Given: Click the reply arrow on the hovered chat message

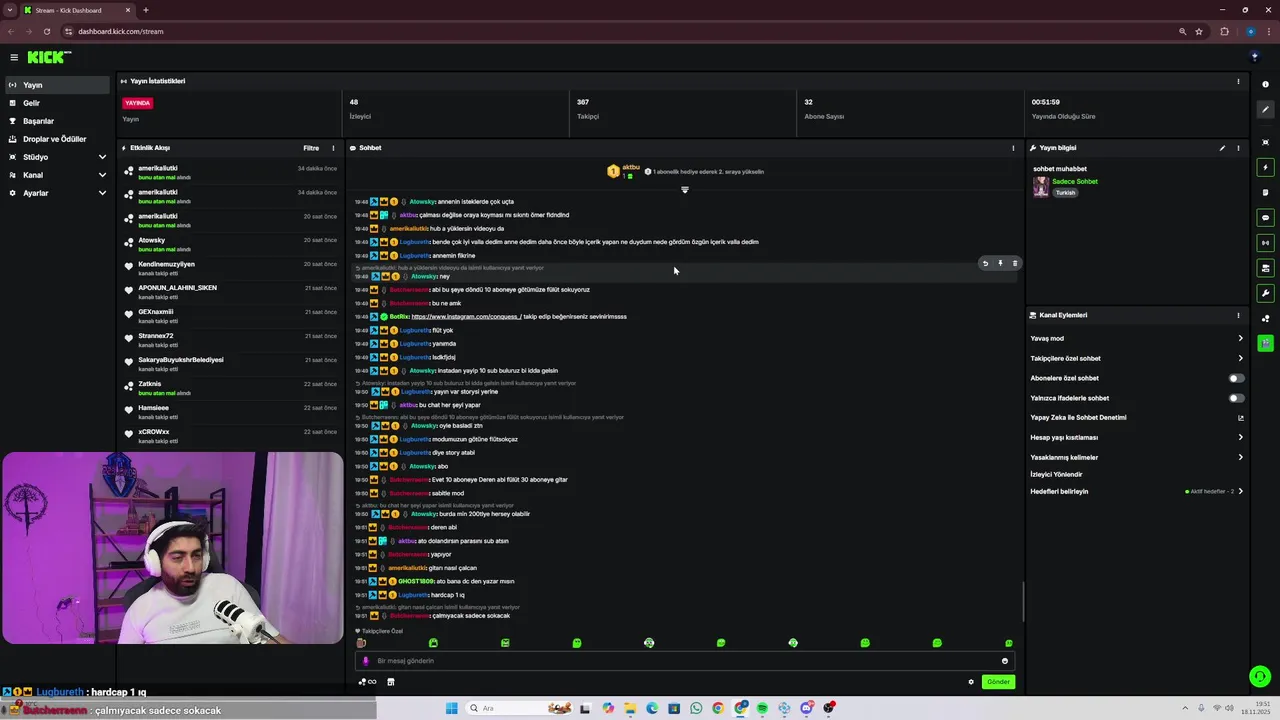Looking at the screenshot, I should (x=985, y=264).
